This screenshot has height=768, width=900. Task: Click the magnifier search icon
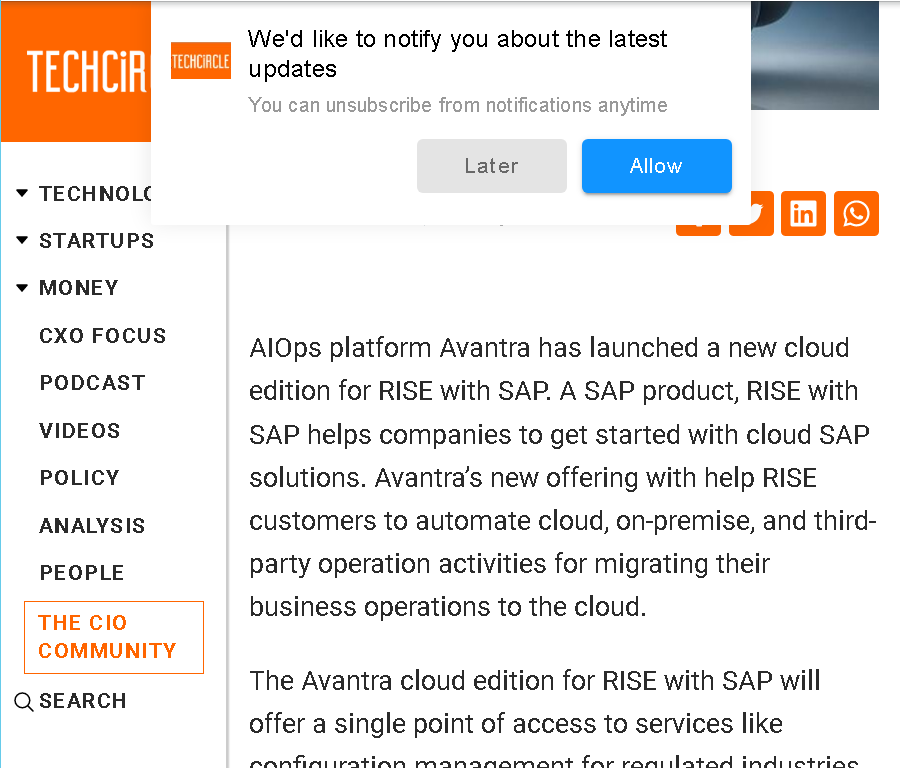24,701
